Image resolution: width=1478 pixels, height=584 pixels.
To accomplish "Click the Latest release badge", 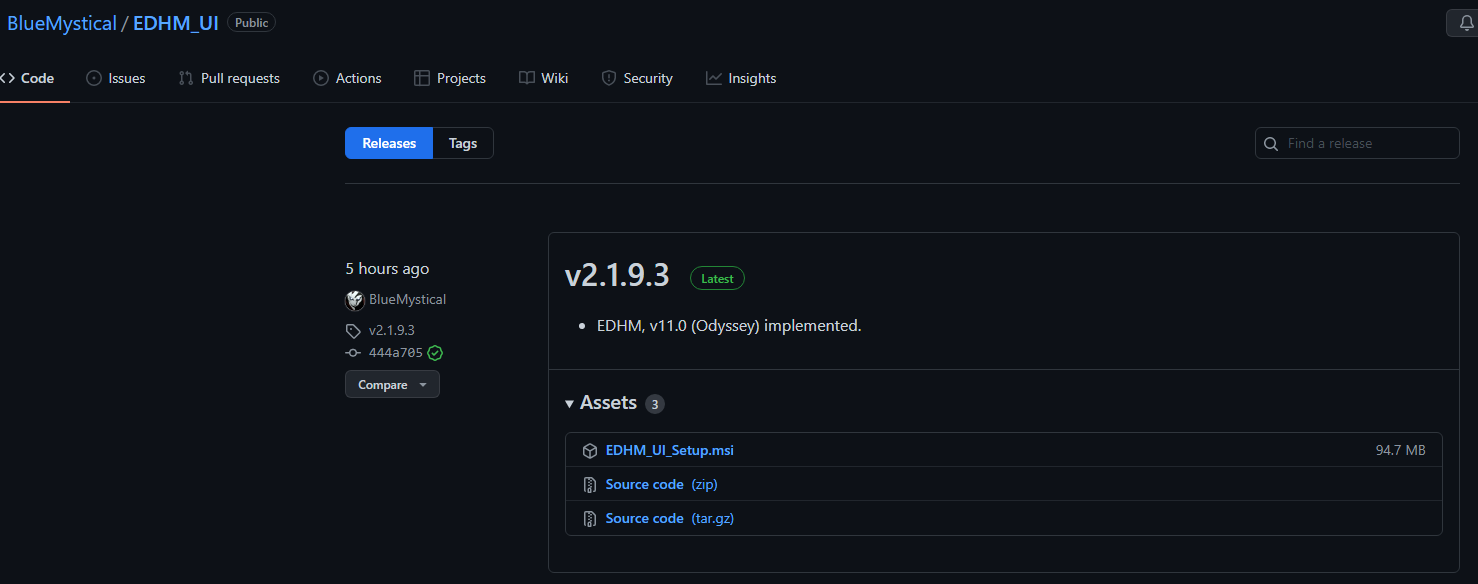I will point(717,279).
